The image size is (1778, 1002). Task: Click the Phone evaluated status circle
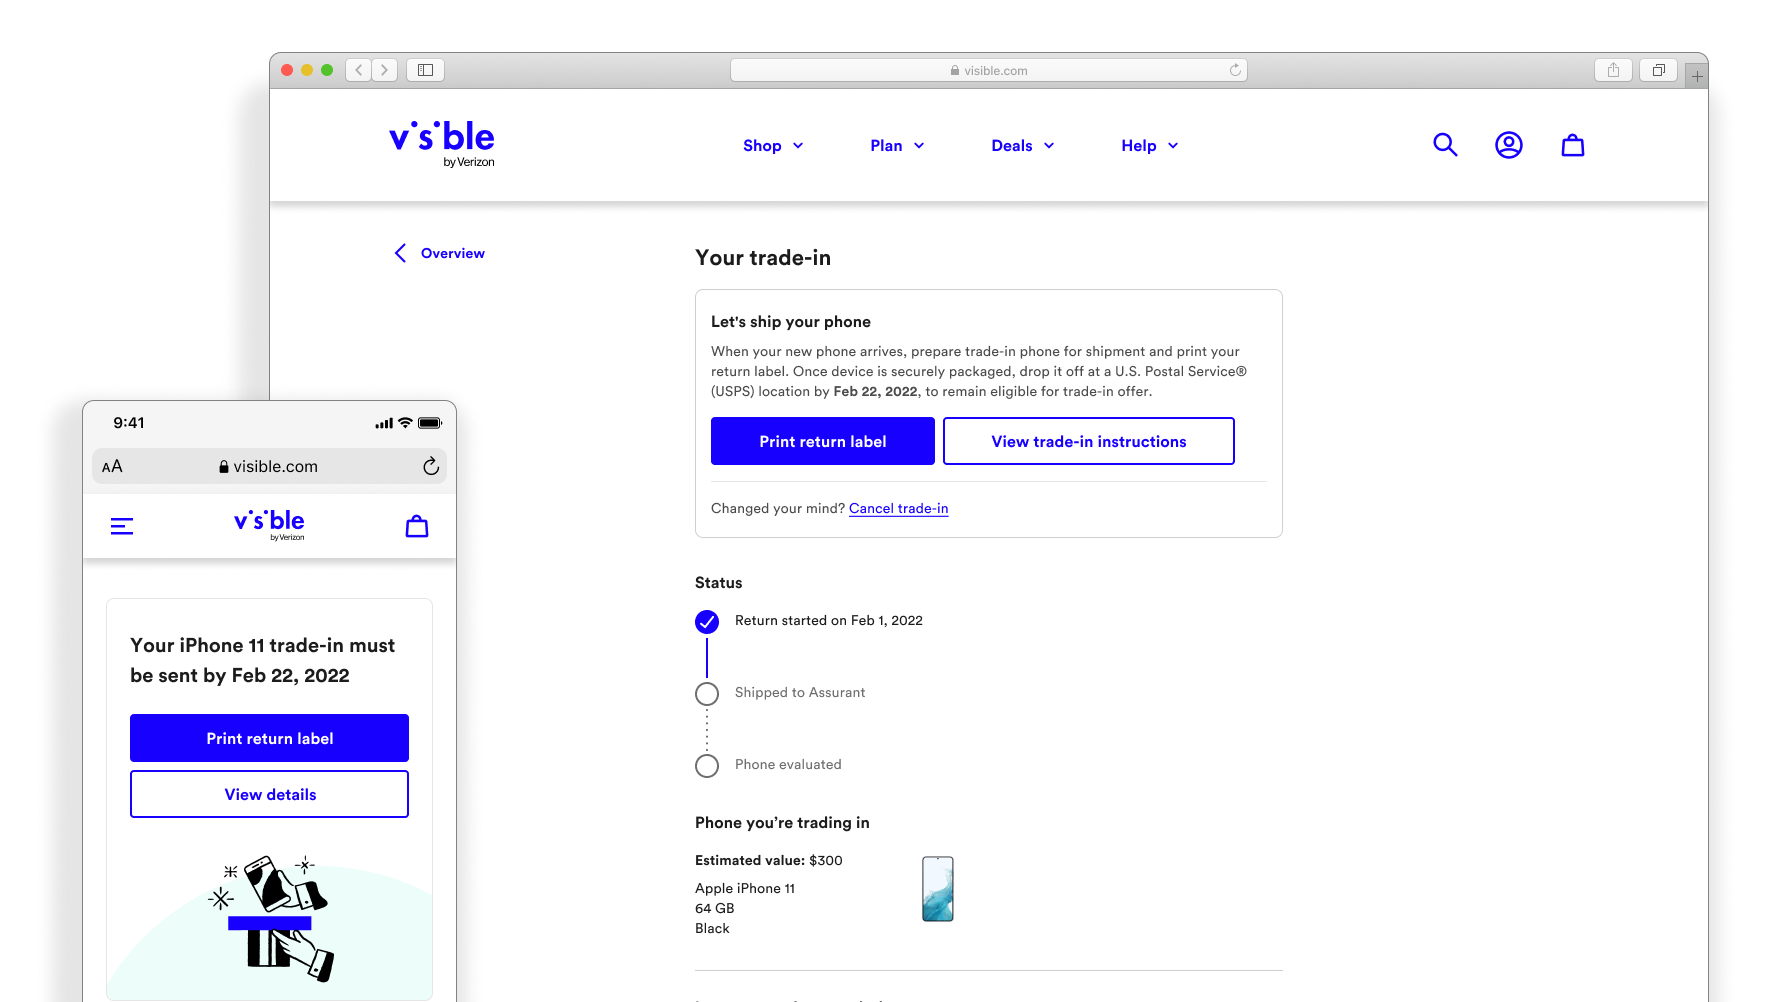pyautogui.click(x=707, y=766)
